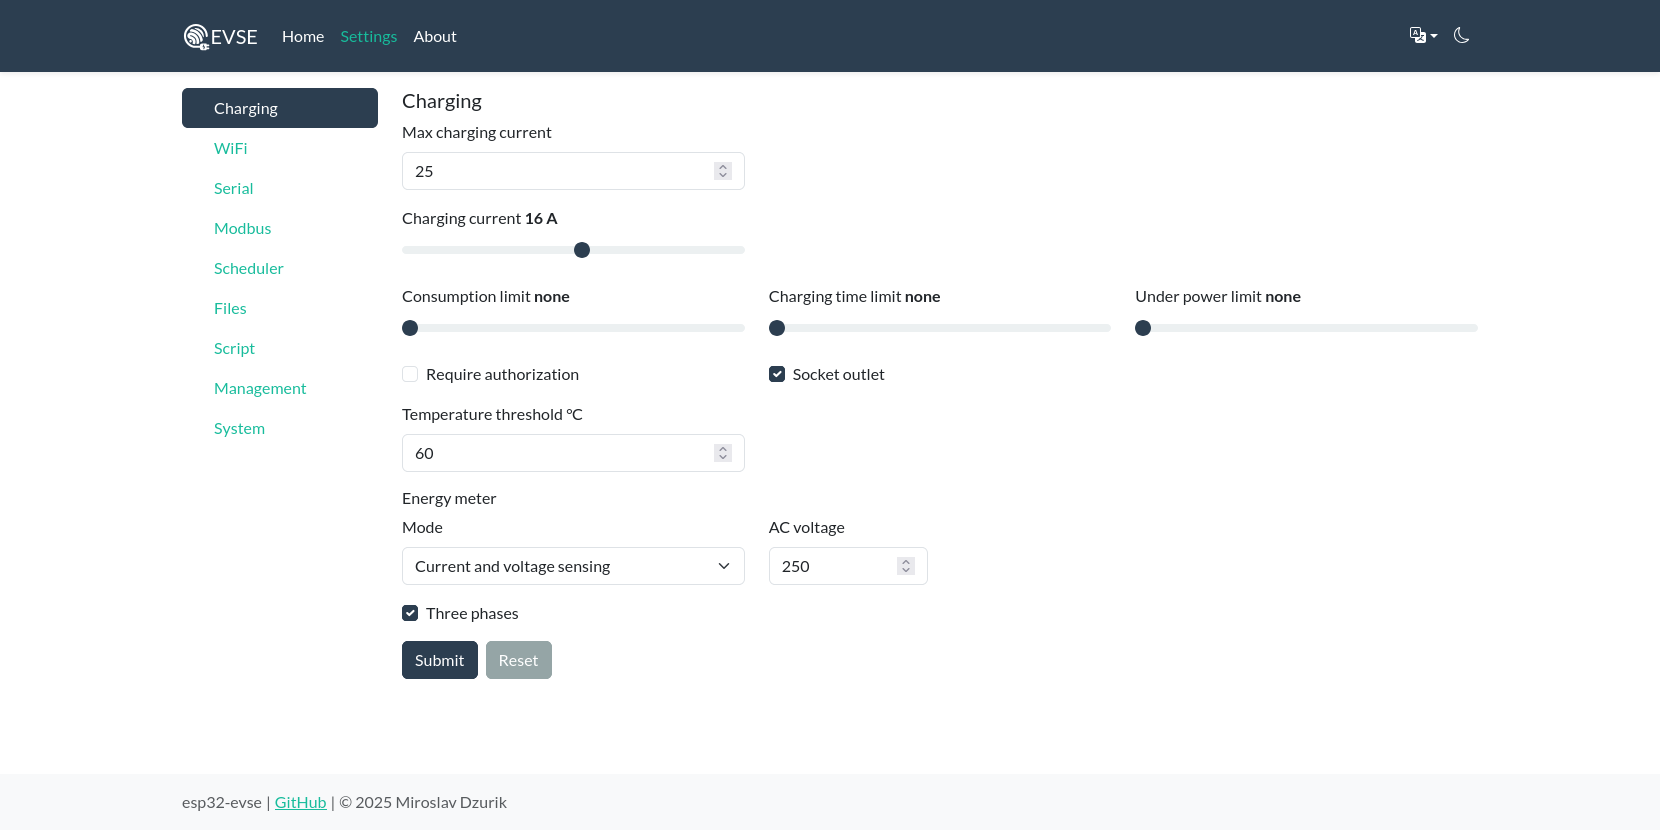Click the Reset button
The image size is (1660, 830).
(x=519, y=660)
